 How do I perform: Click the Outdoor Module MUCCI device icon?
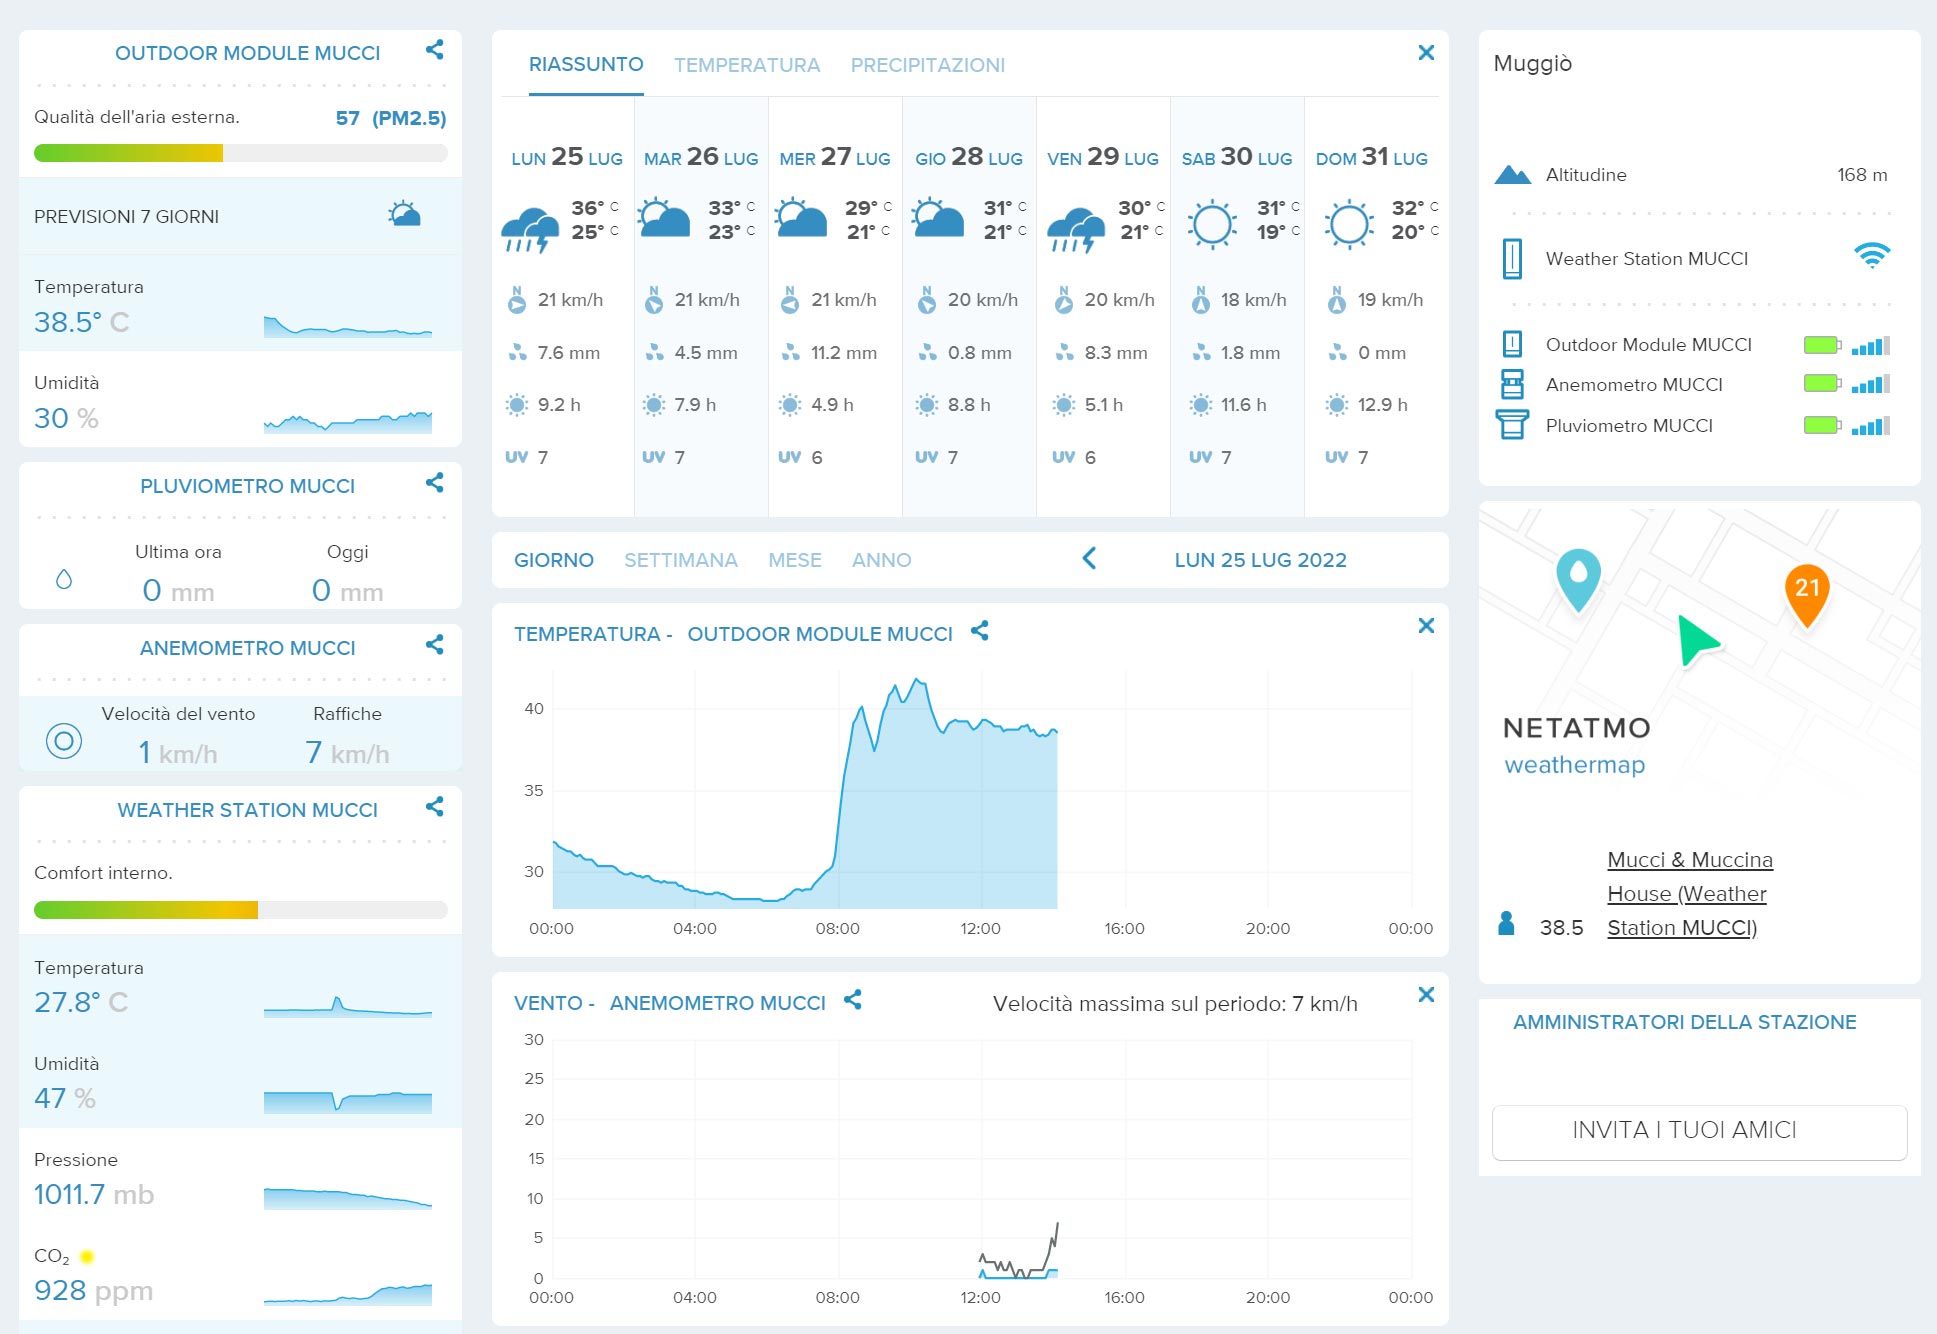coord(1513,344)
